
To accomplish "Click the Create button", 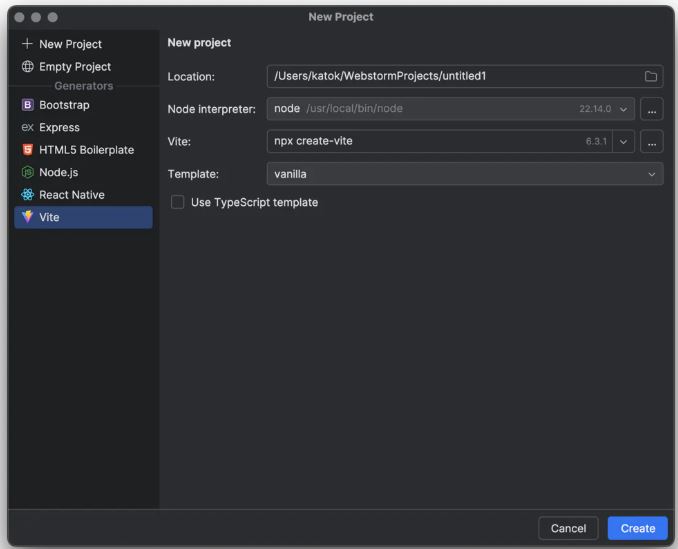I will pyautogui.click(x=637, y=528).
